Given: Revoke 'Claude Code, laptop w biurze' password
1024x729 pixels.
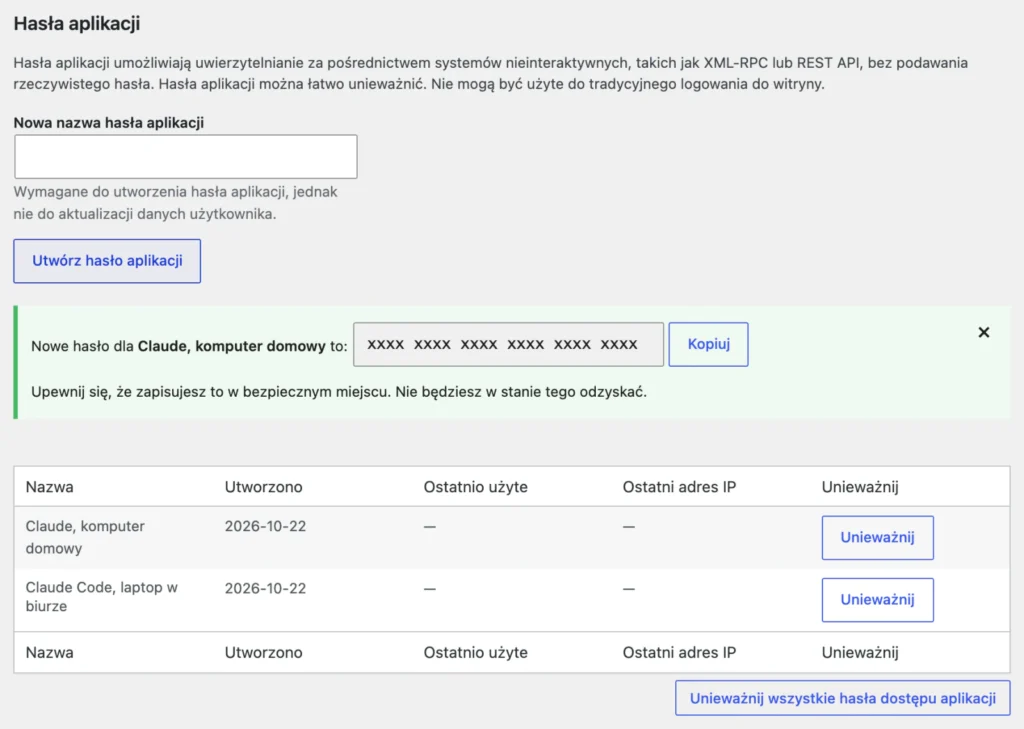Looking at the screenshot, I should pos(878,600).
